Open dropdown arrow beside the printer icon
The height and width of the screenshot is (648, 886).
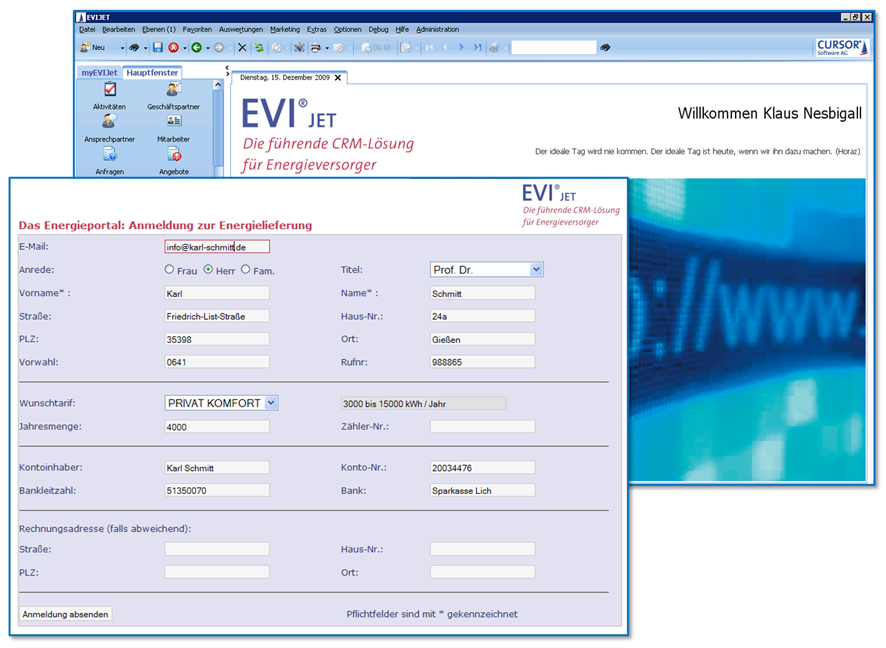[x=327, y=48]
